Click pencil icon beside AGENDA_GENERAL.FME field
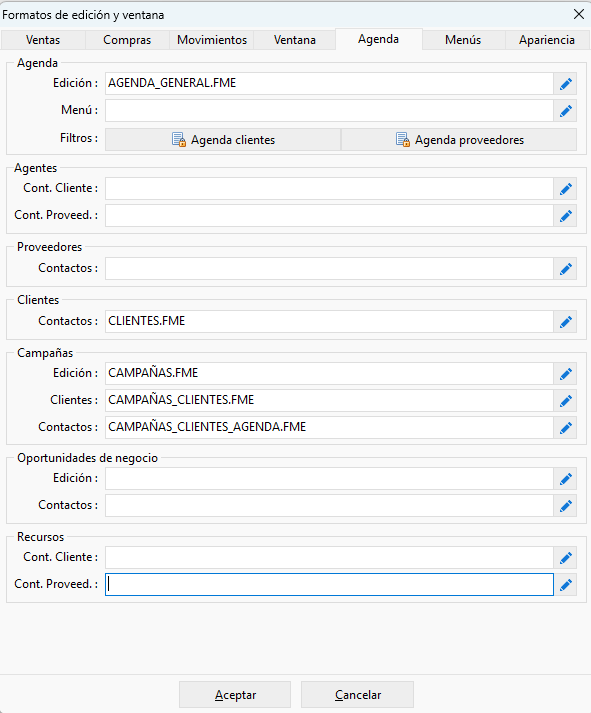 pyautogui.click(x=566, y=84)
